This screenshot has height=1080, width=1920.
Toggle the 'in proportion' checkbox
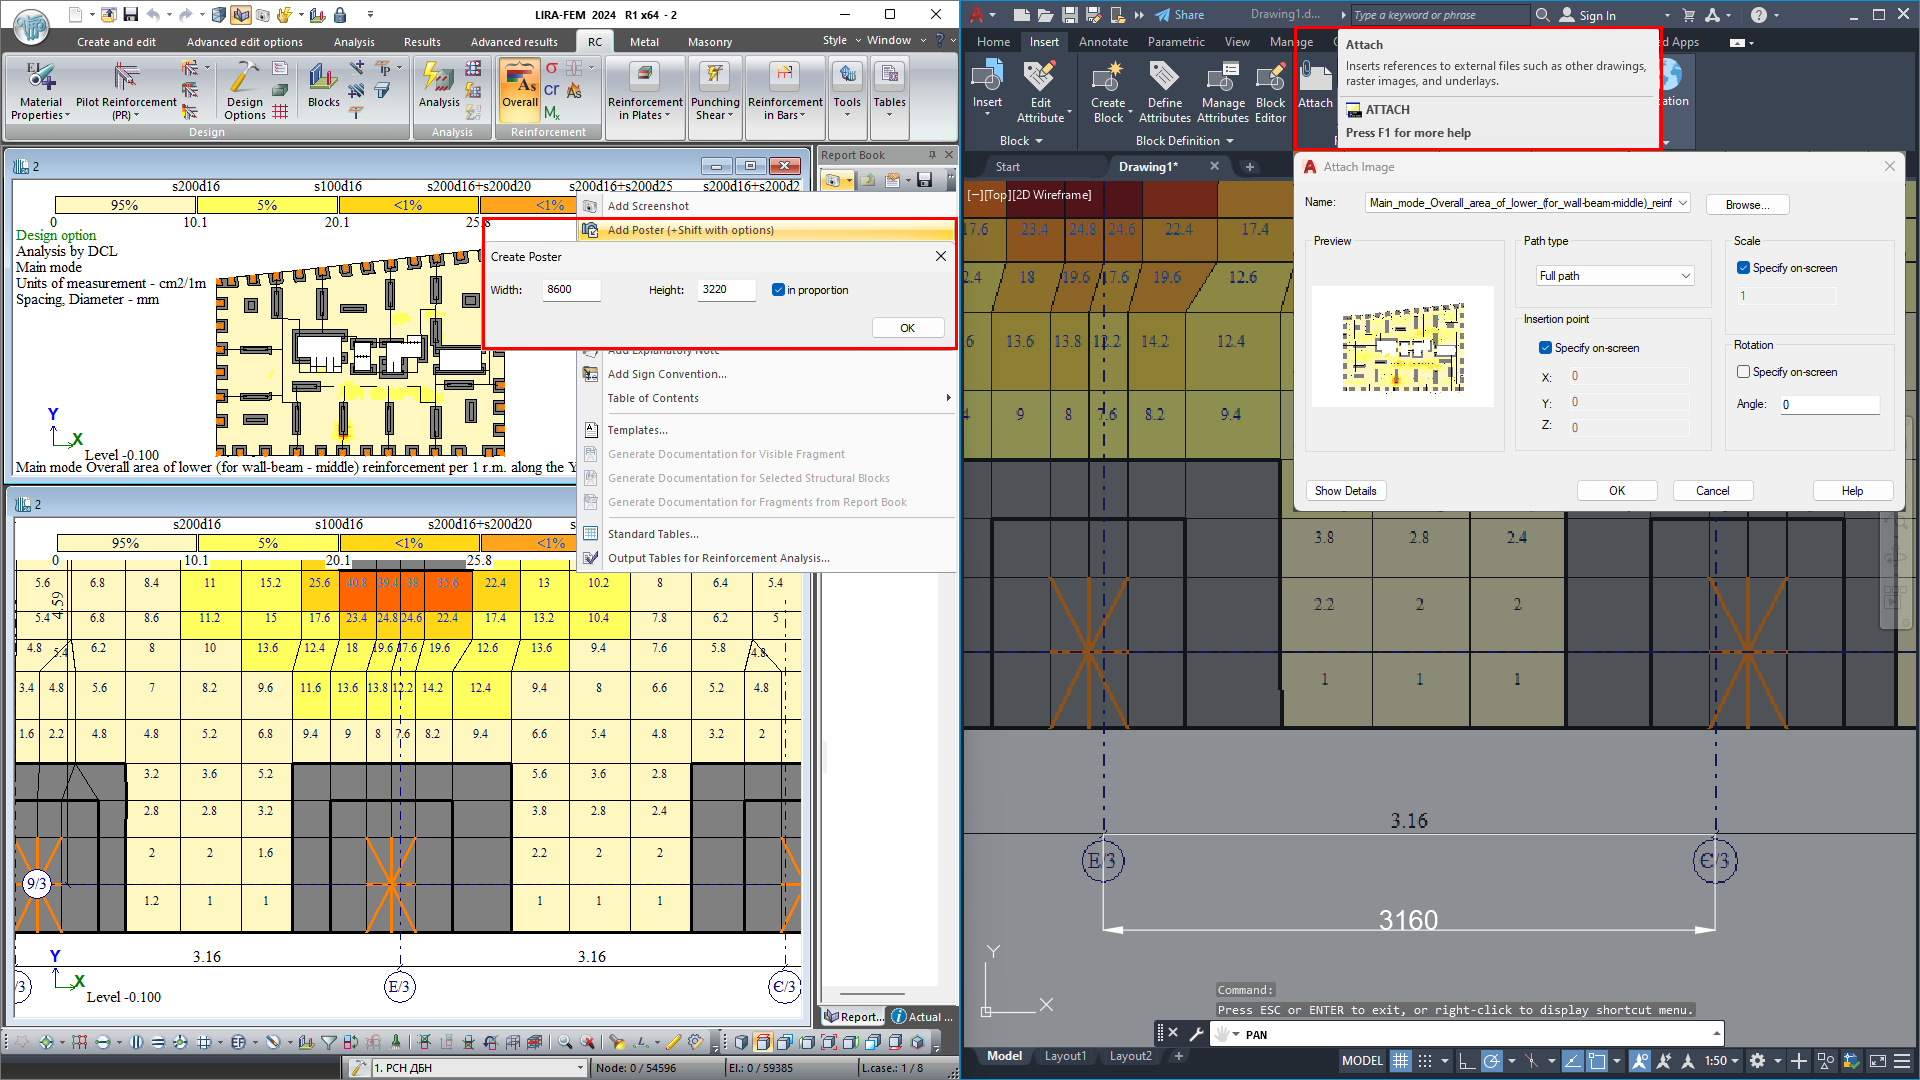(778, 290)
